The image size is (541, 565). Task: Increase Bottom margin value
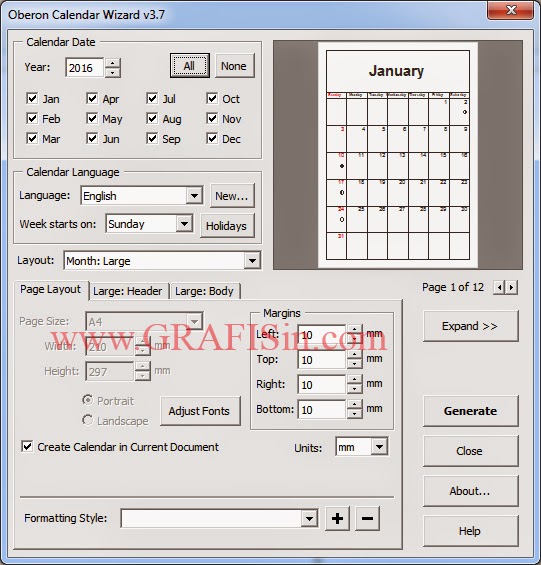click(355, 405)
